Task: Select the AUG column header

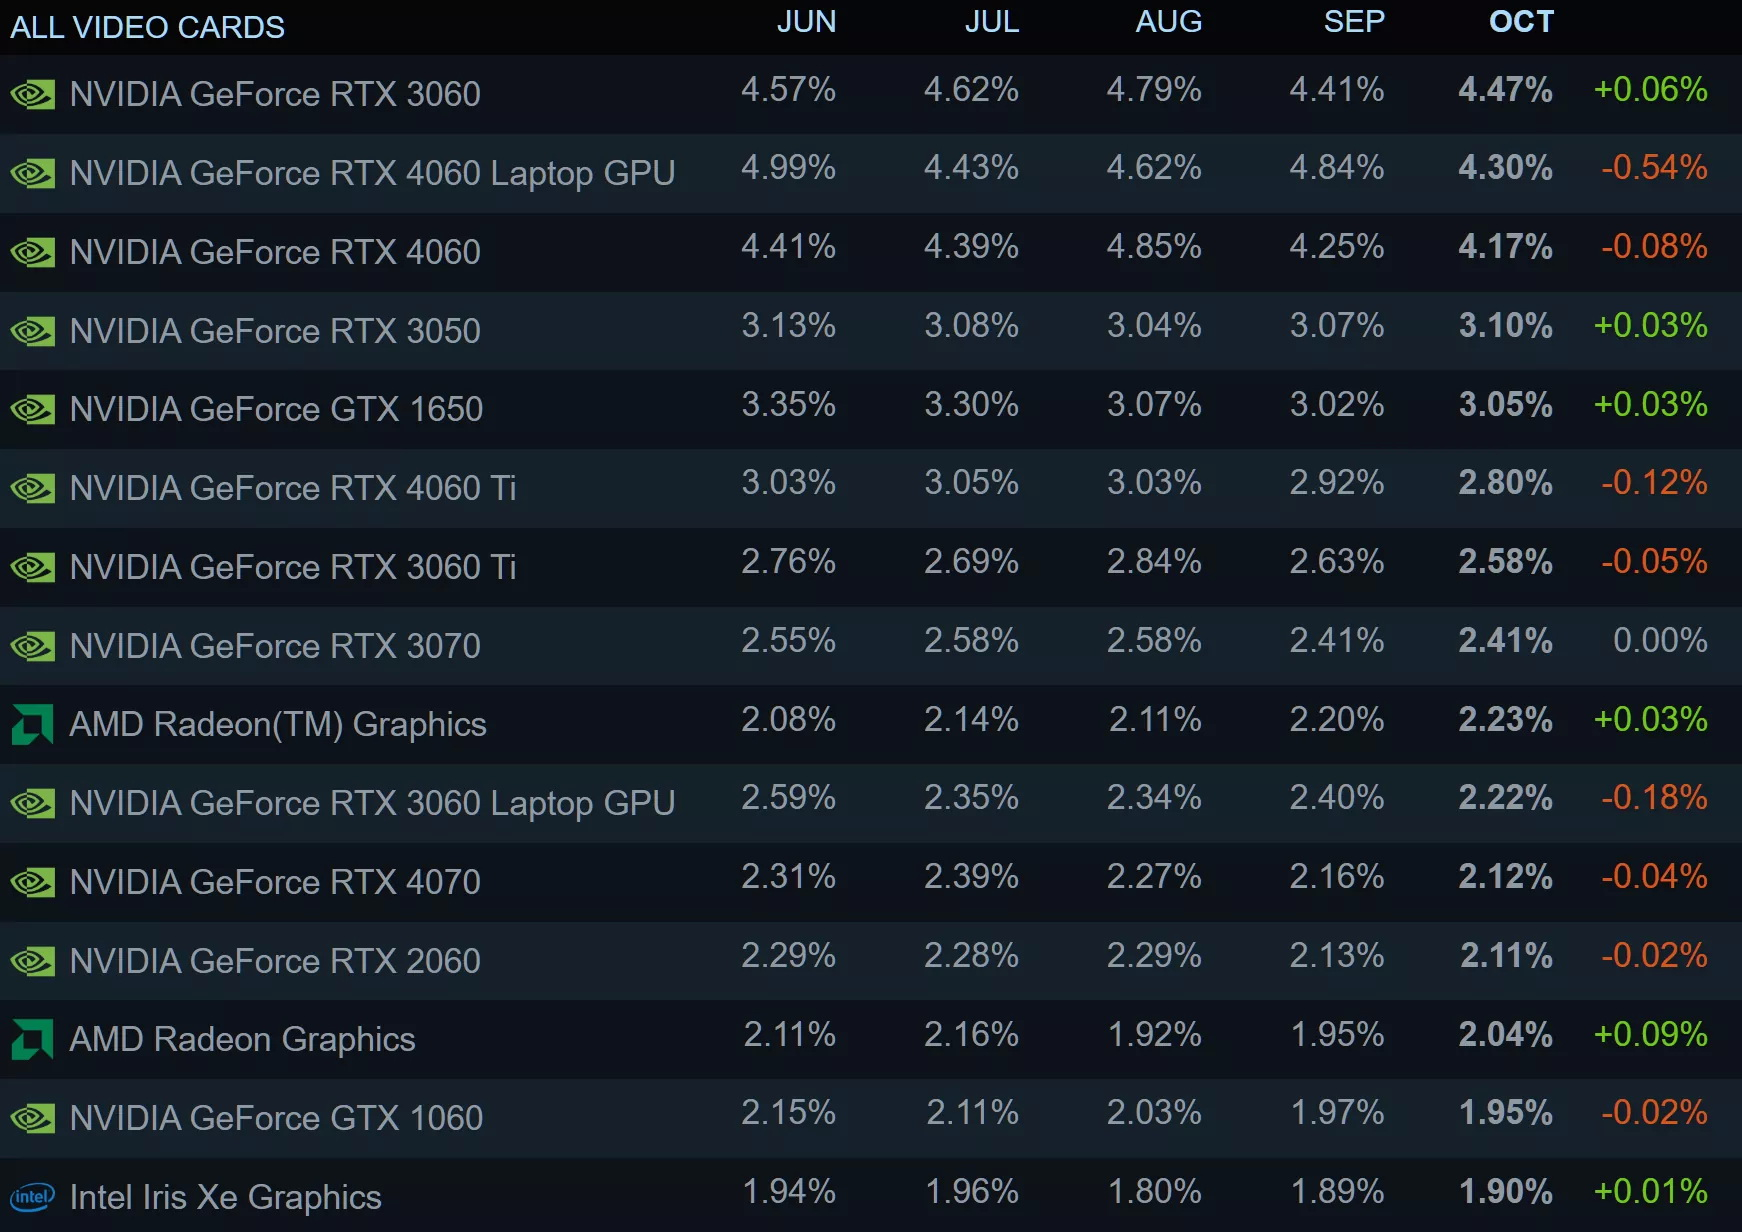Action: 1168,22
